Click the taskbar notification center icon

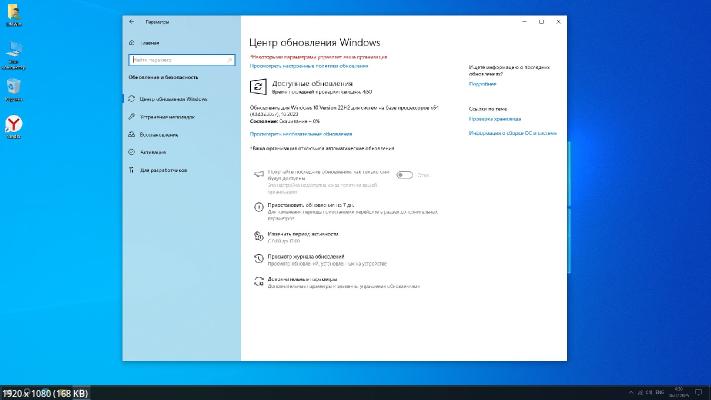[698, 393]
